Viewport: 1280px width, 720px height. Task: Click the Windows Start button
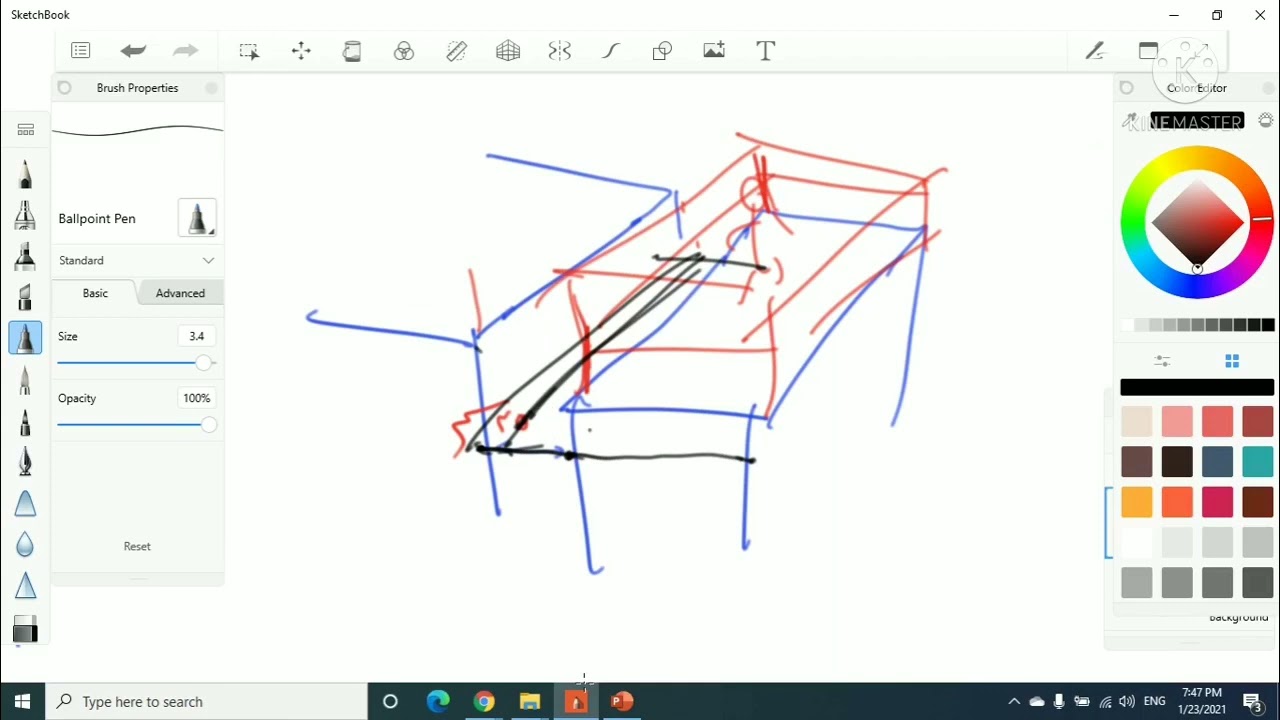click(x=22, y=701)
